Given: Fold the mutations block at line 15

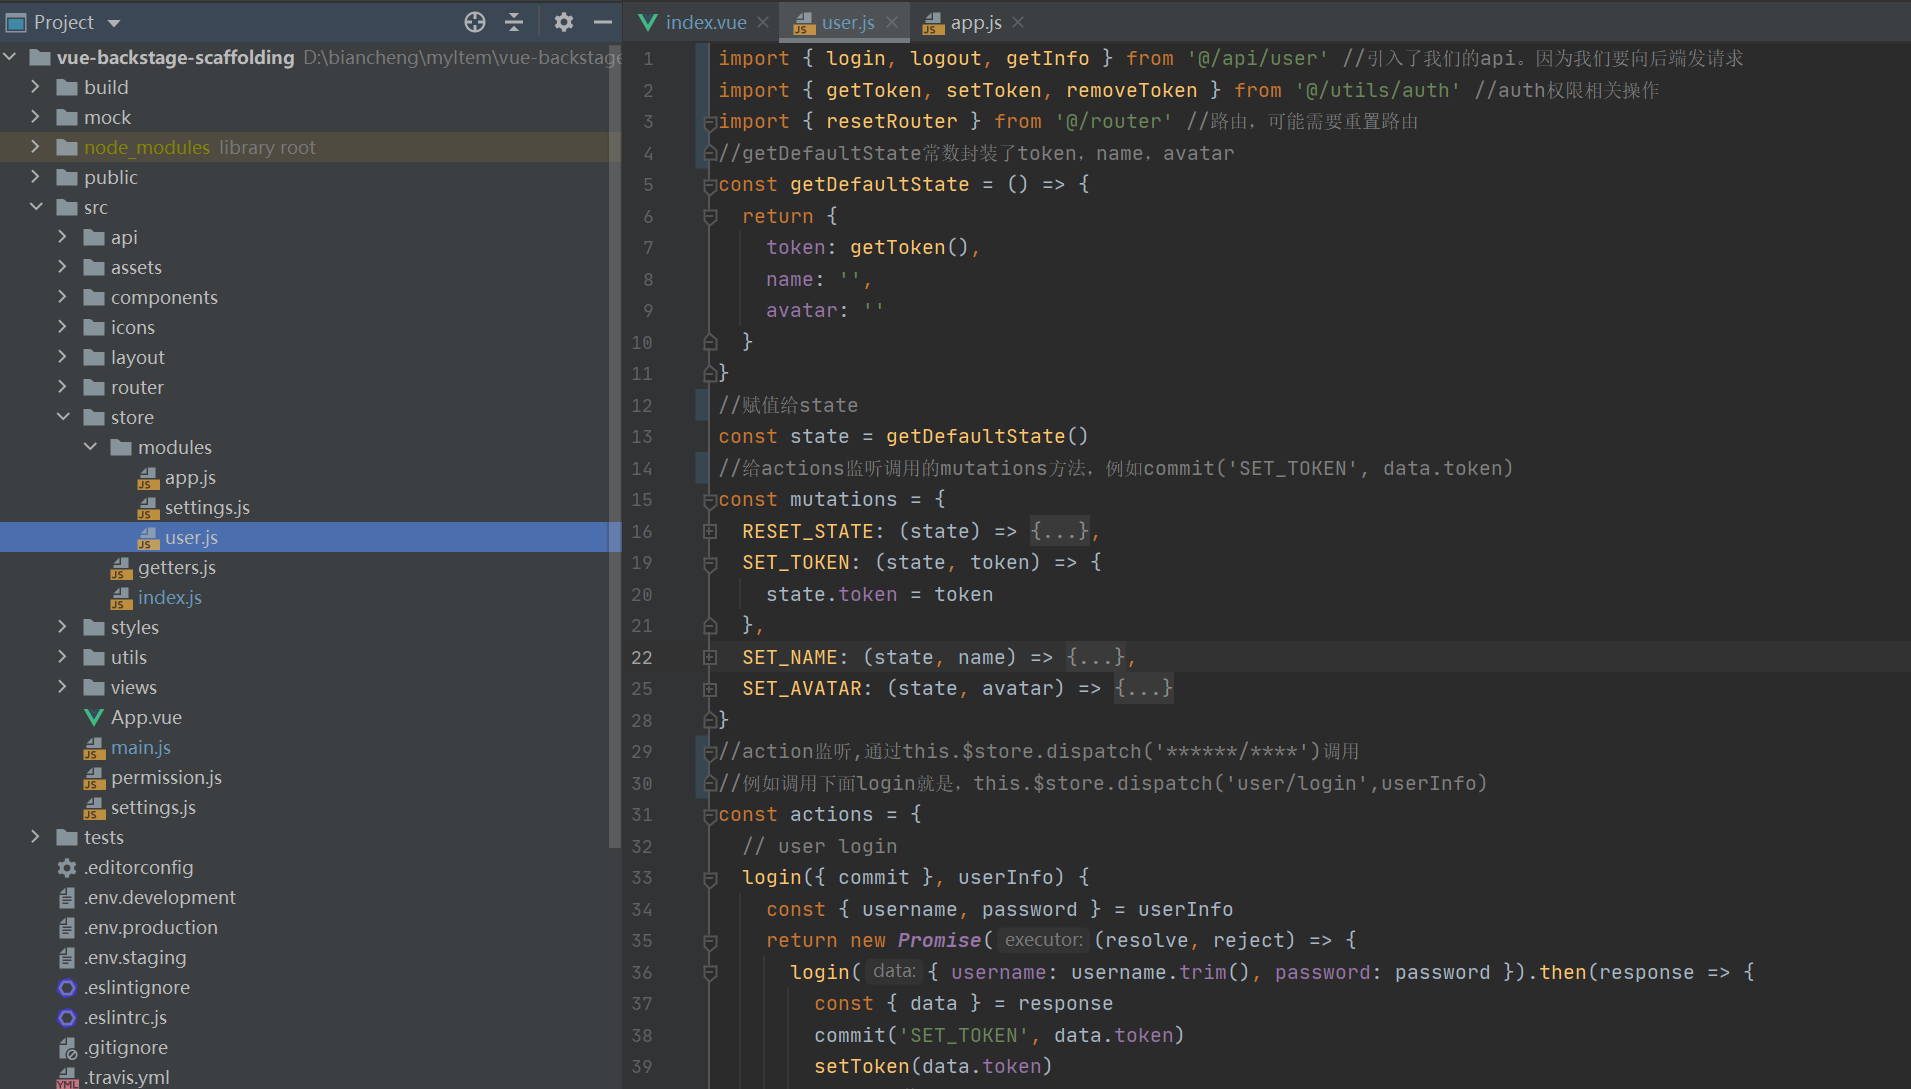Looking at the screenshot, I should pos(710,500).
